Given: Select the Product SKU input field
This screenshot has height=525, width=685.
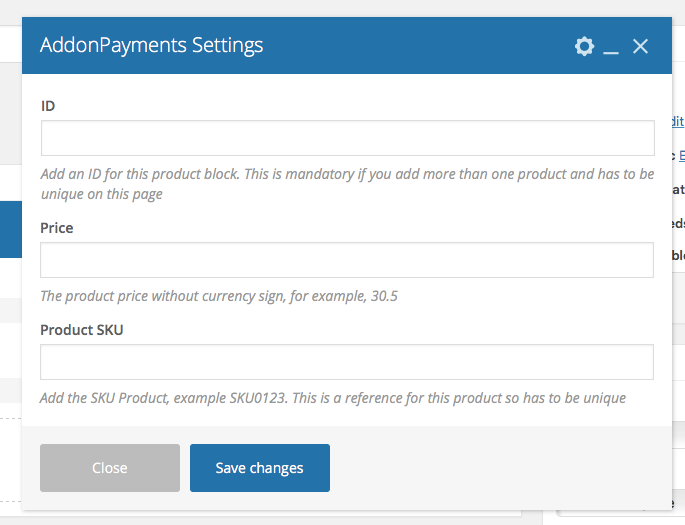Looking at the screenshot, I should point(347,362).
